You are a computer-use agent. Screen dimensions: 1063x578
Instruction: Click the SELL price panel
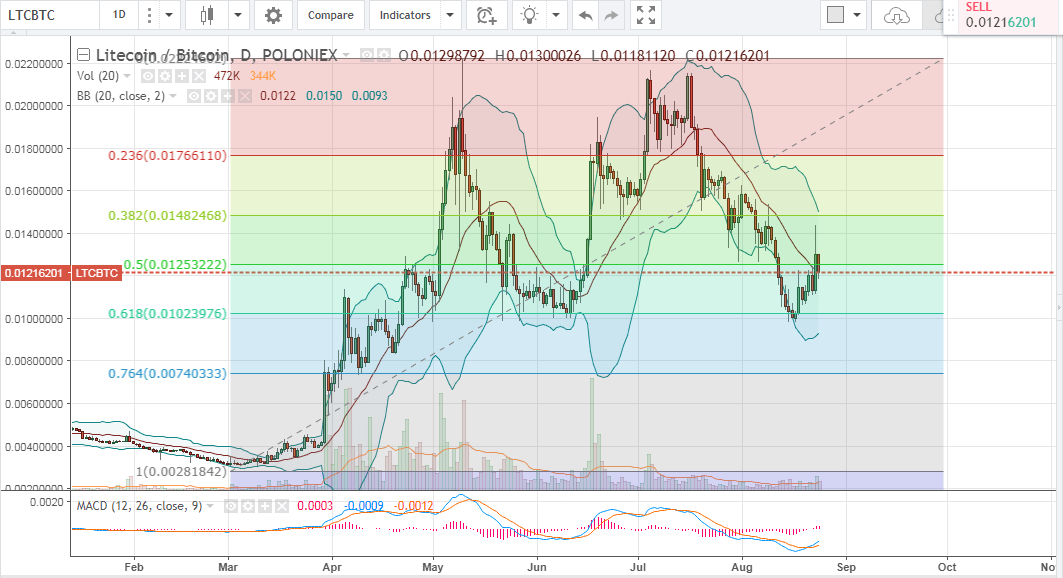[1003, 16]
